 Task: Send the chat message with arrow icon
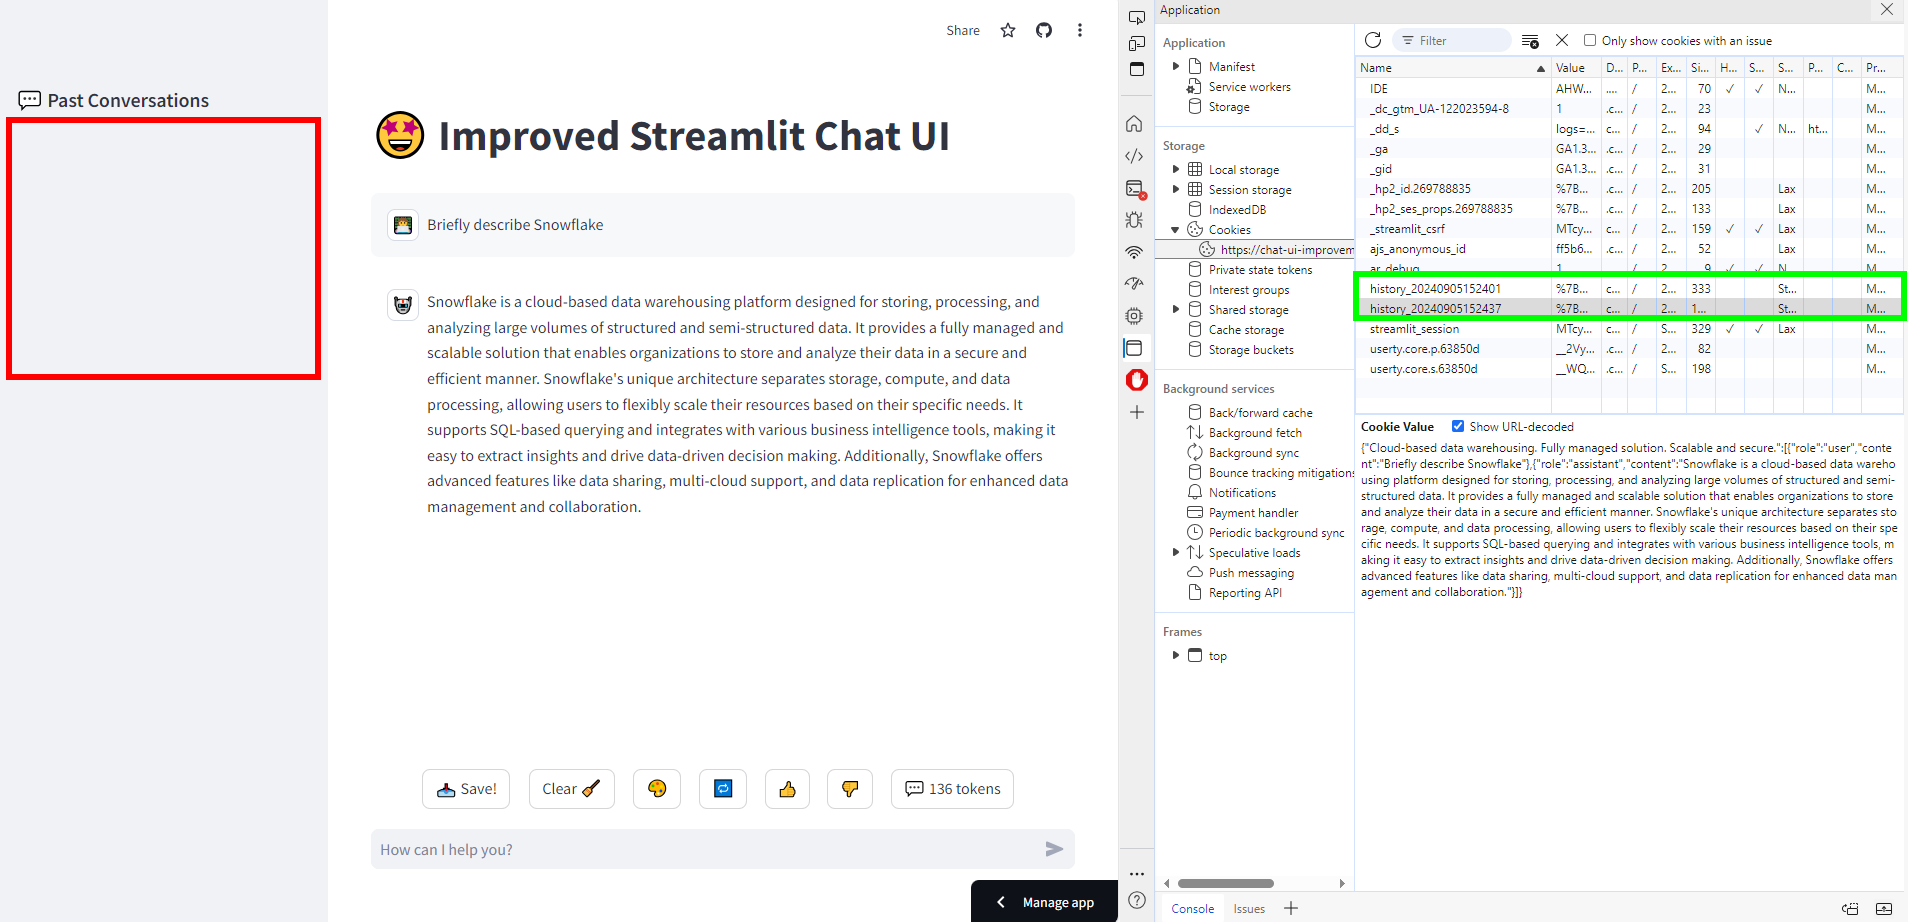[x=1054, y=849]
